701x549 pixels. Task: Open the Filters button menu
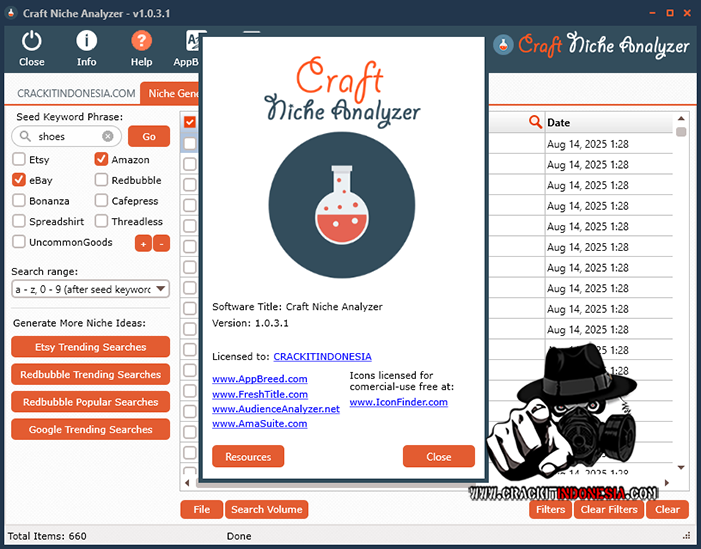point(550,509)
